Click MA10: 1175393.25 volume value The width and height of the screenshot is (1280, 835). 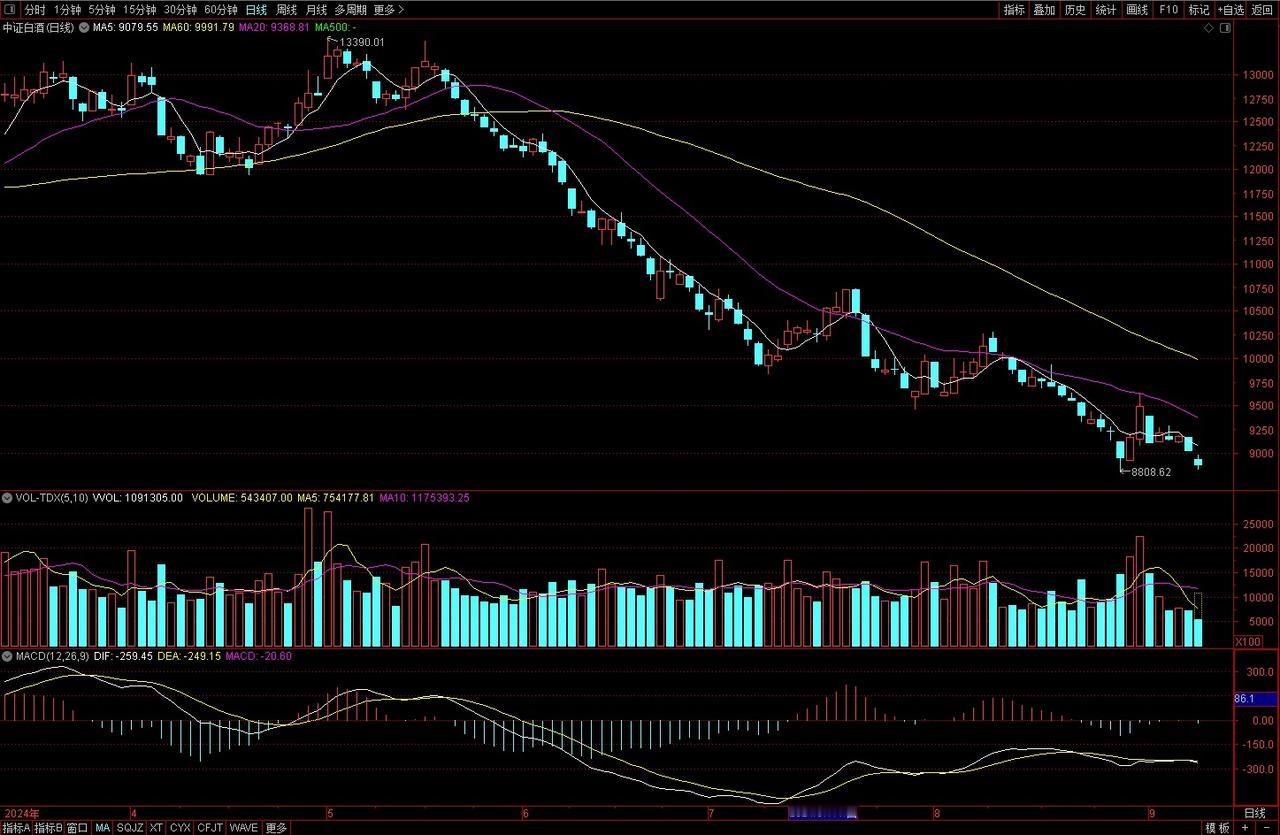pyautogui.click(x=424, y=497)
